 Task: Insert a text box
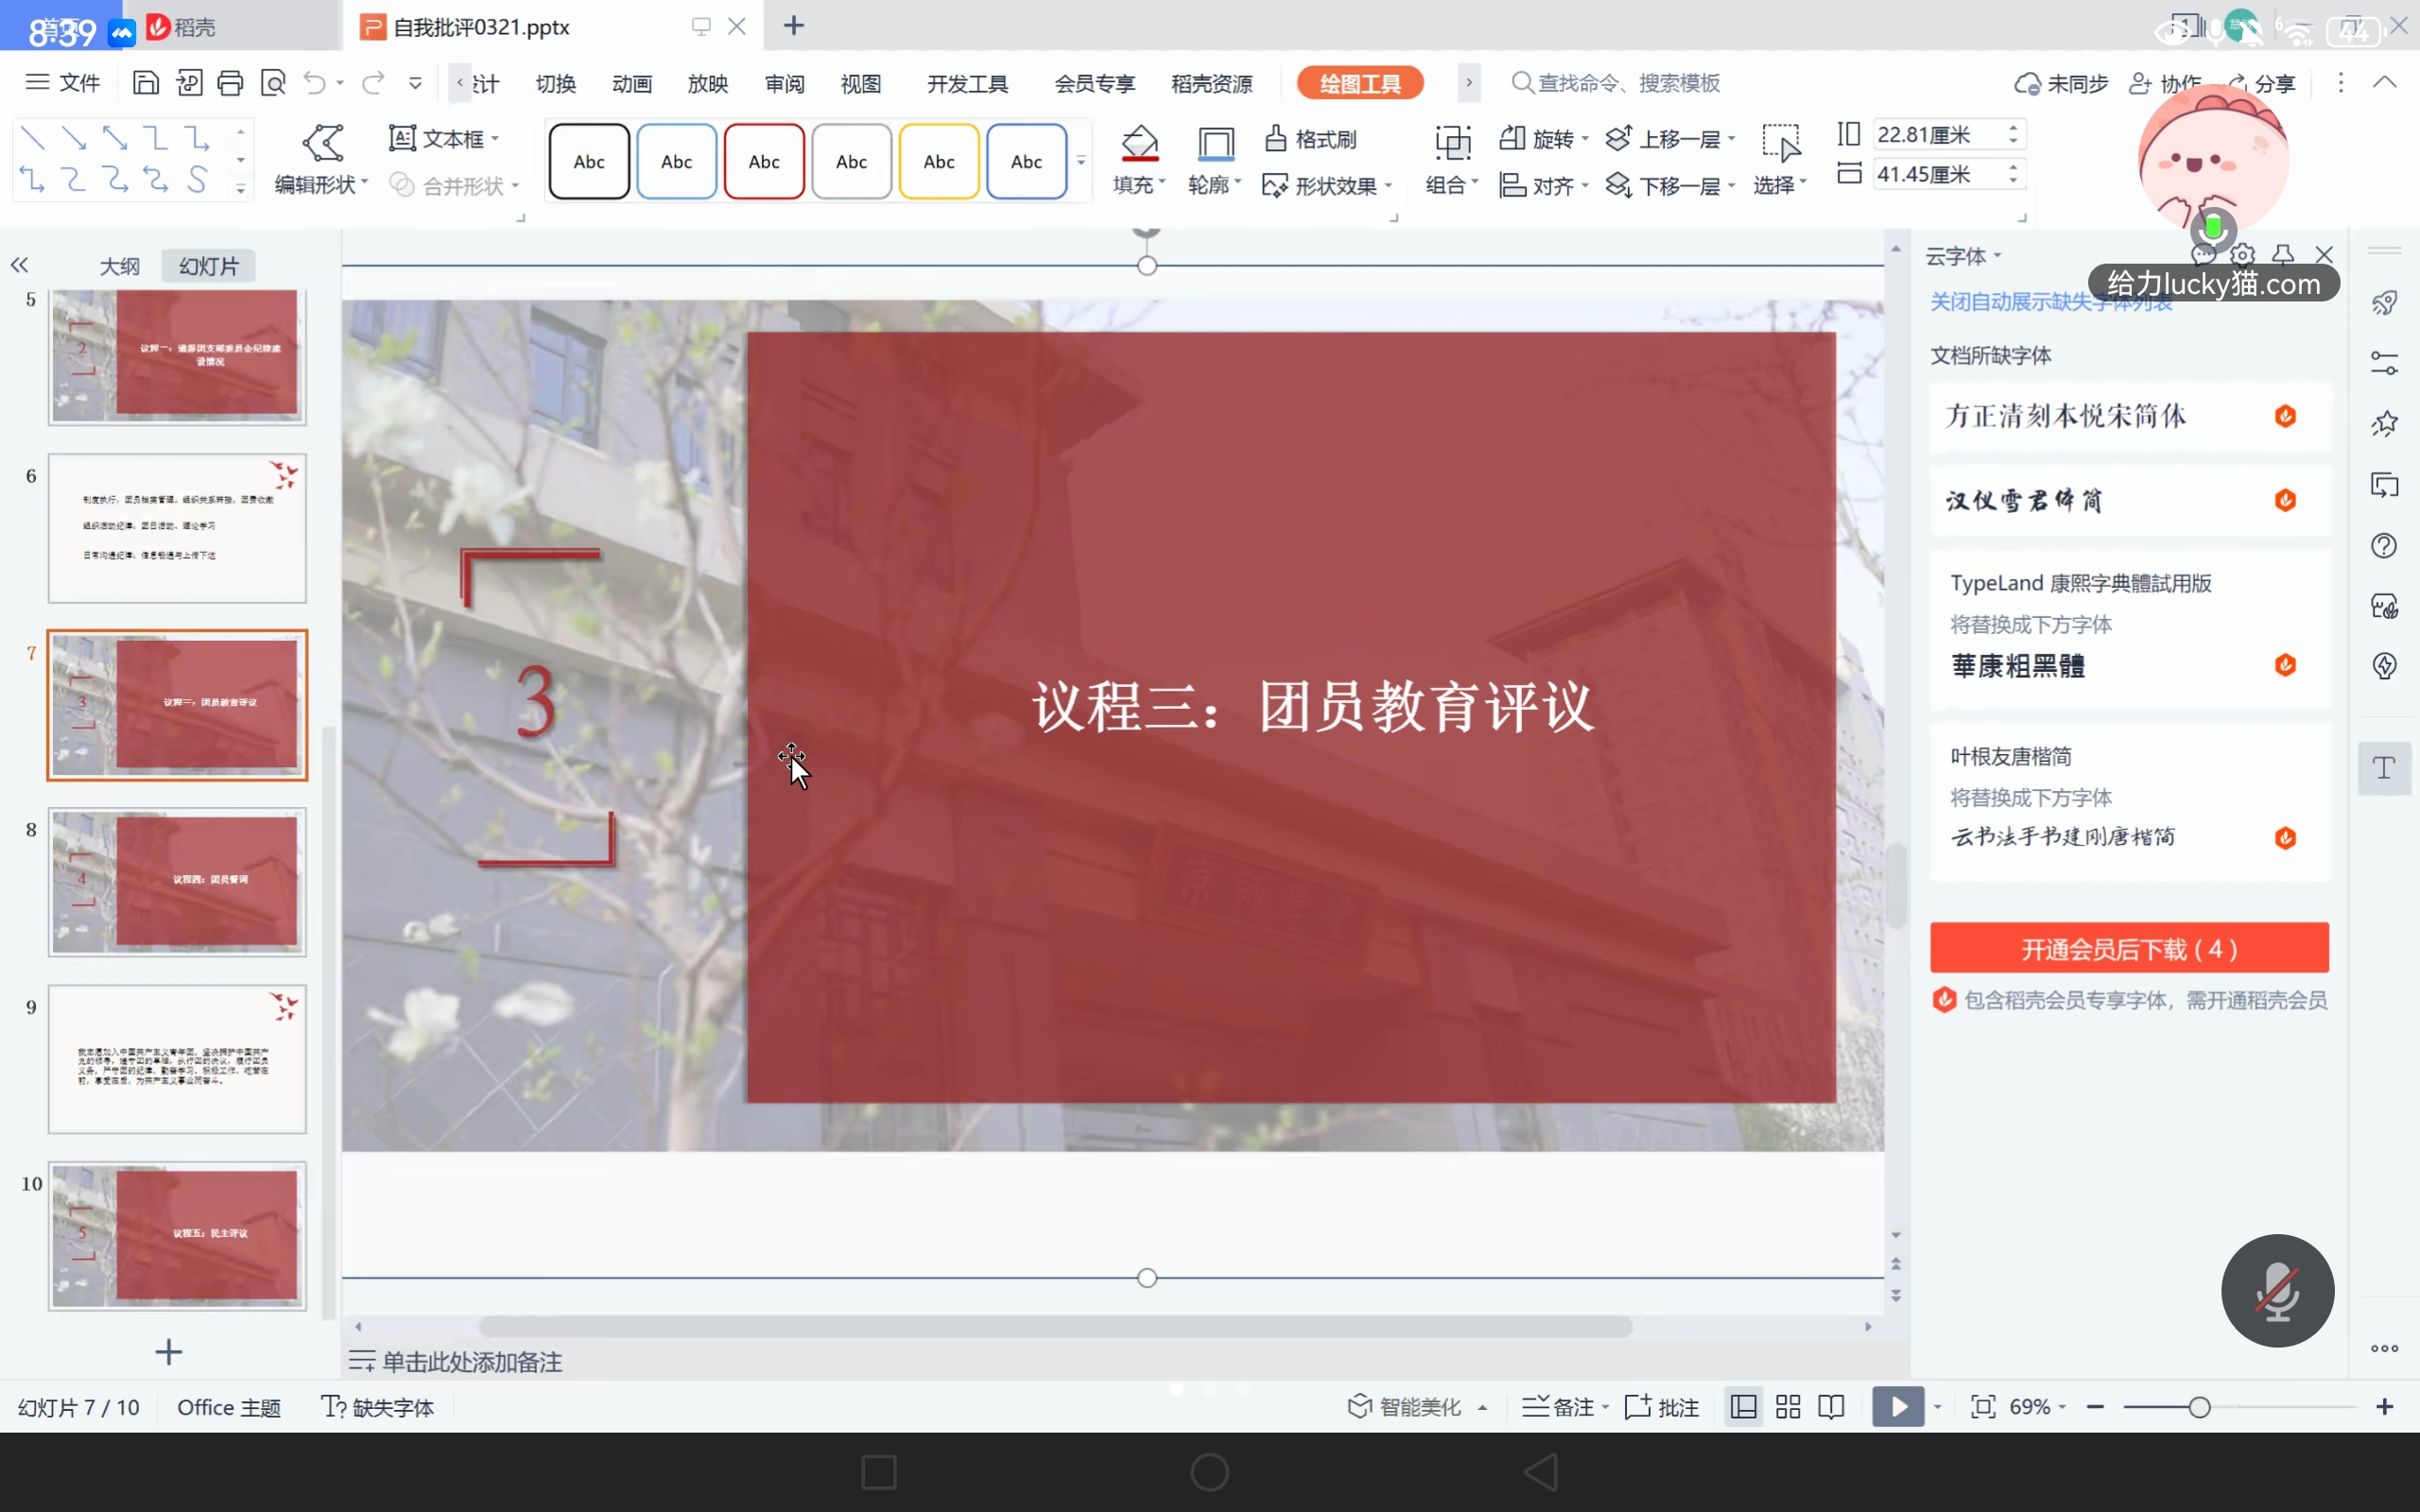(x=440, y=138)
